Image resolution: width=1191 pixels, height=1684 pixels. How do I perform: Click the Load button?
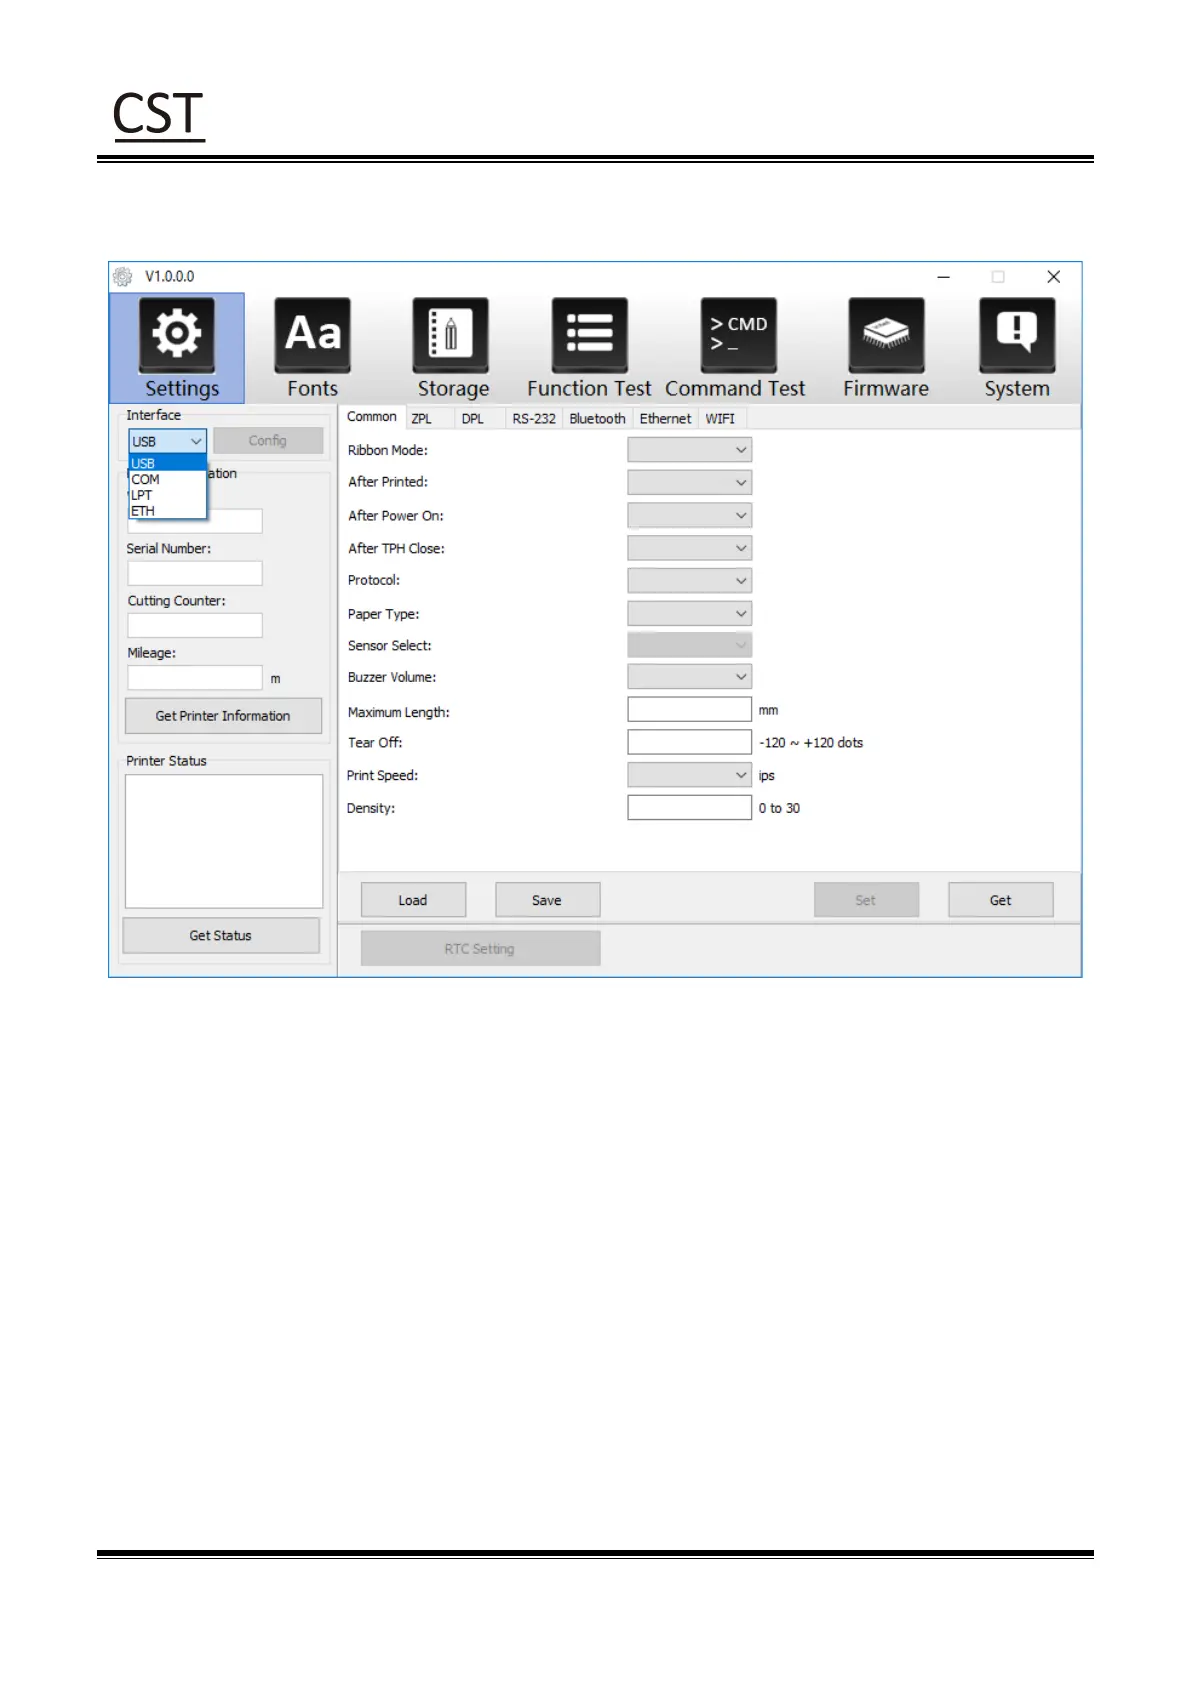click(x=413, y=900)
